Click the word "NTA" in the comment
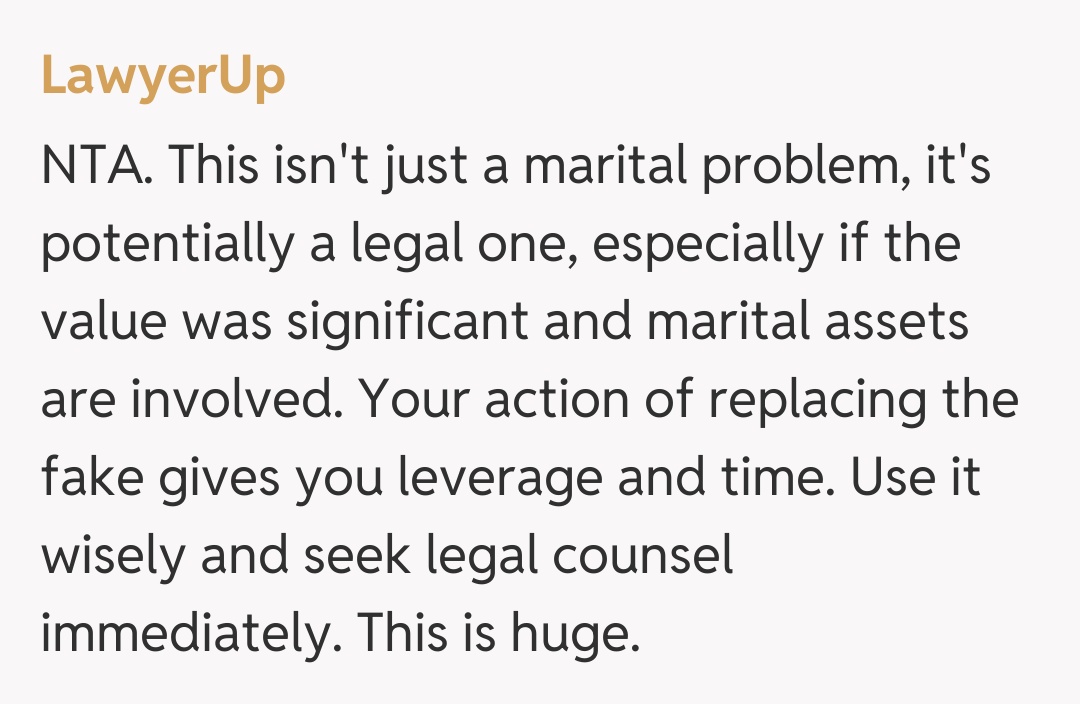Screen dimensions: 1080x704 93,167
